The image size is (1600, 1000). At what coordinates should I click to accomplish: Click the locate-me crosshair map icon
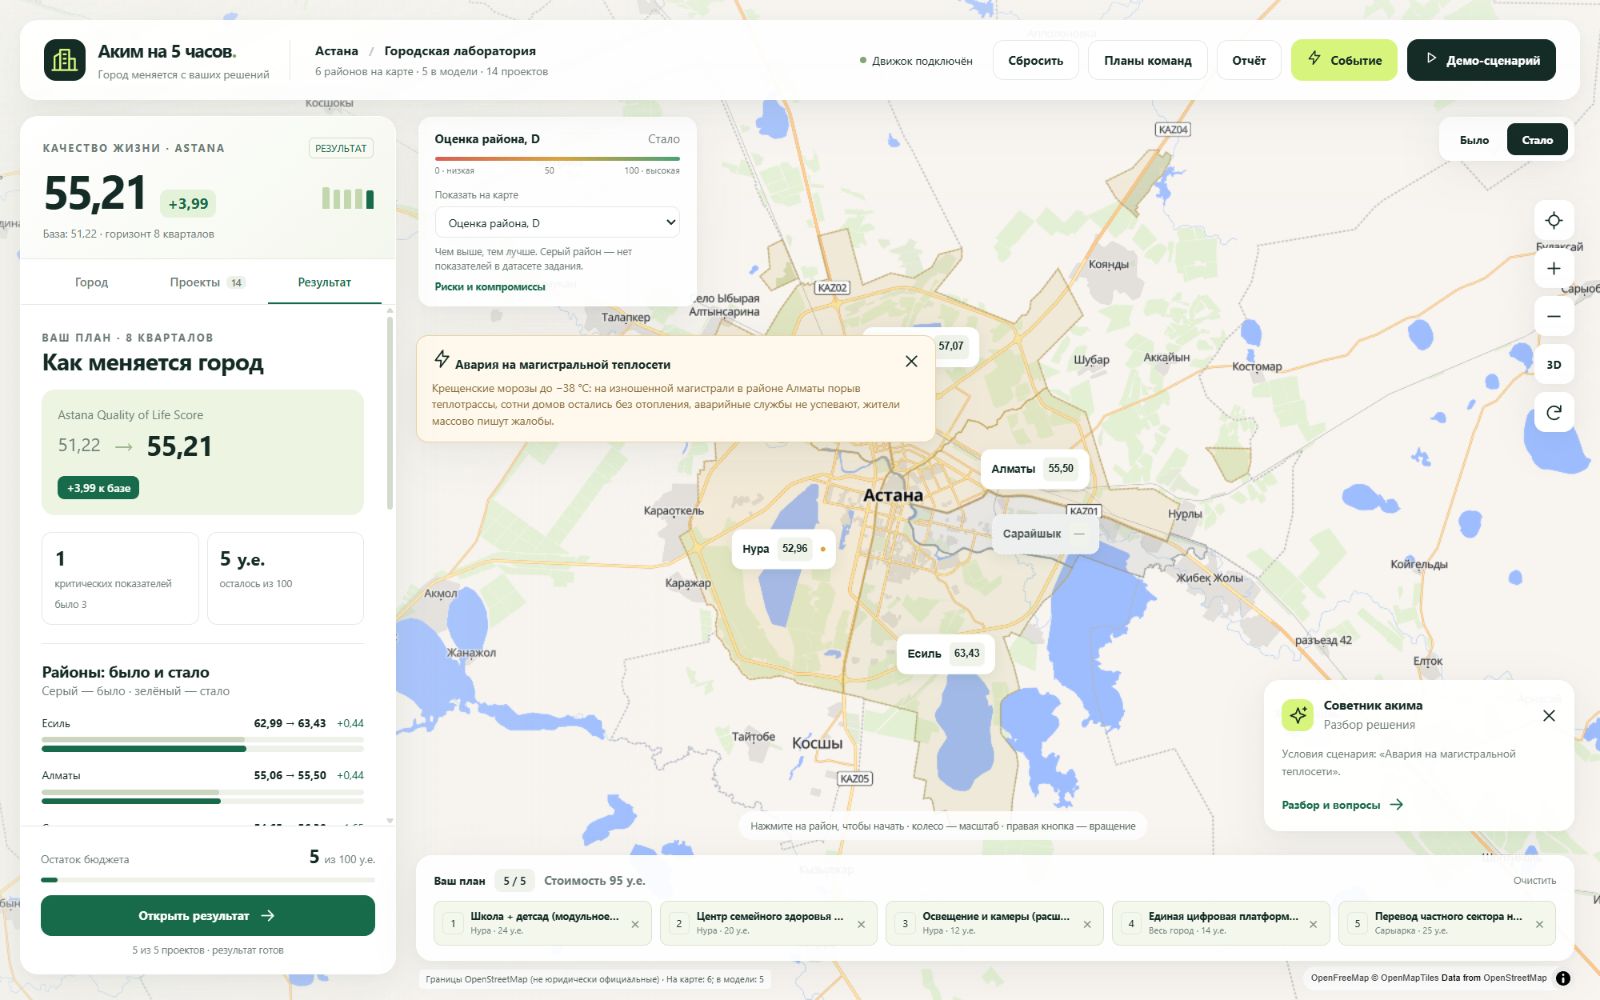pos(1554,220)
